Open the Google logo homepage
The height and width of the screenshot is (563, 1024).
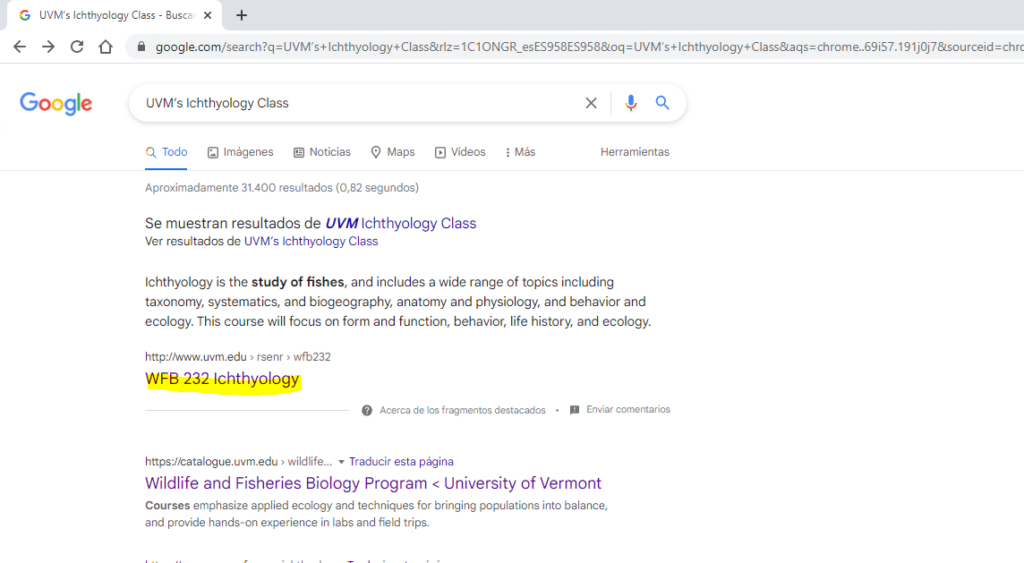coord(56,103)
